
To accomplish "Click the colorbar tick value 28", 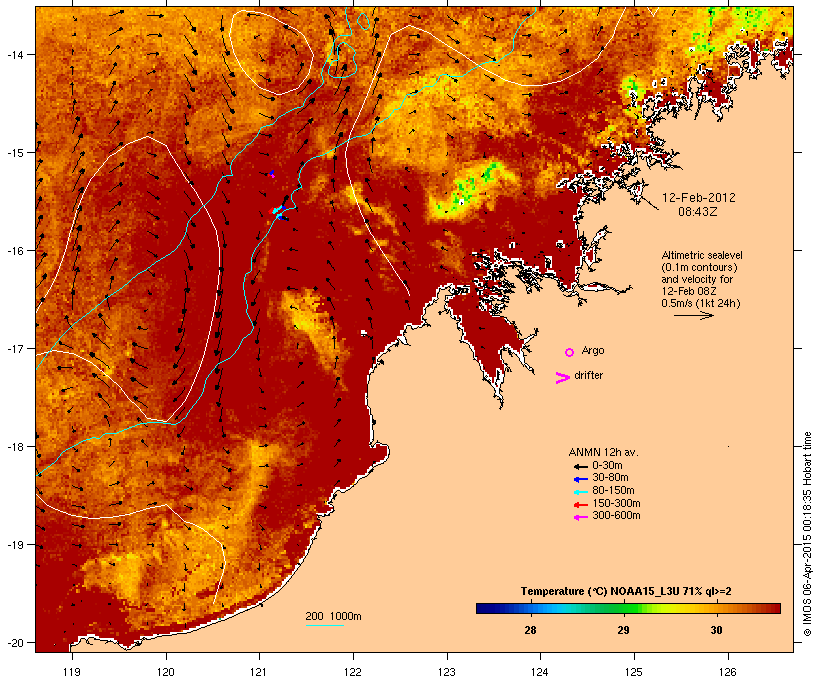I will pyautogui.click(x=530, y=630).
